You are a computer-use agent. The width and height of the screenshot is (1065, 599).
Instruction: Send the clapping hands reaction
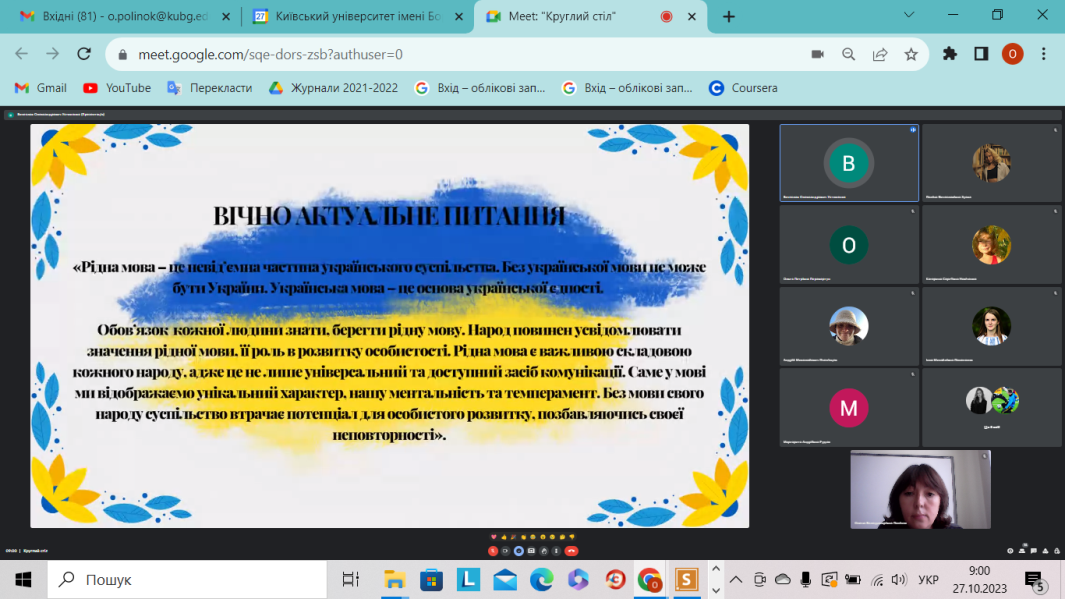click(524, 537)
